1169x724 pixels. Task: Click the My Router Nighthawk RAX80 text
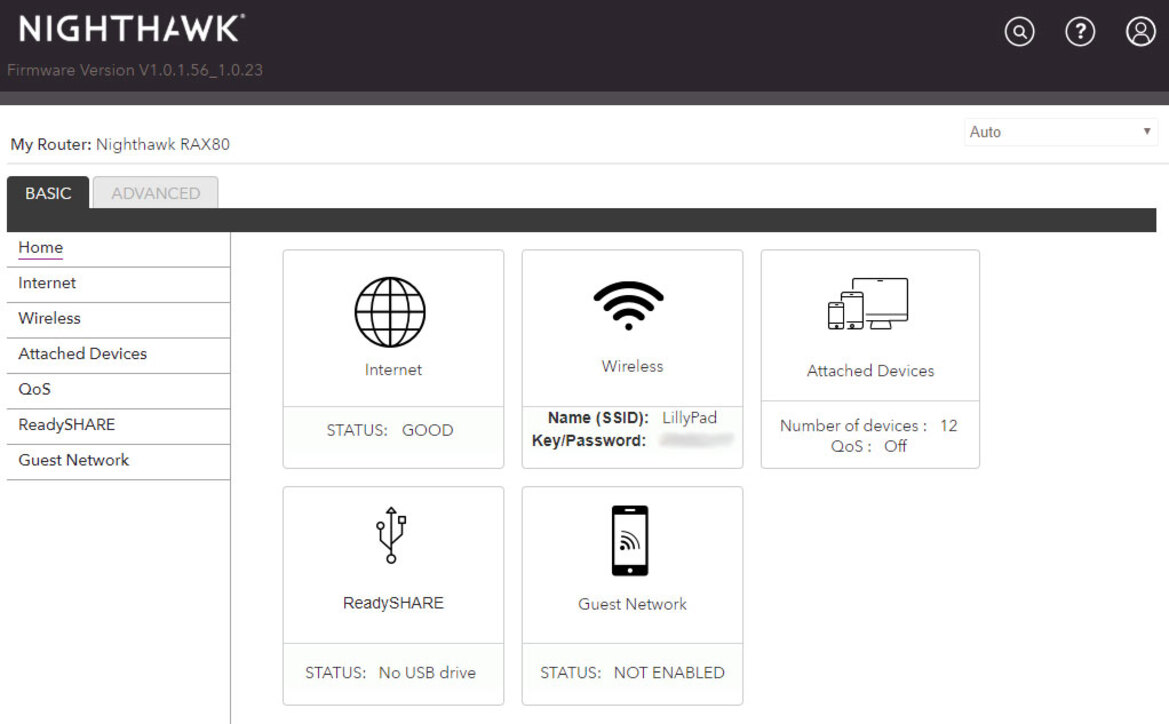(120, 145)
